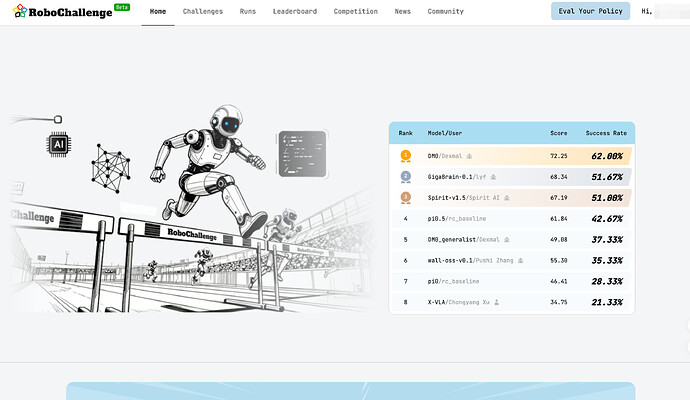Click the Eval Your Policy button
This screenshot has height=400, width=690.
coord(591,11)
